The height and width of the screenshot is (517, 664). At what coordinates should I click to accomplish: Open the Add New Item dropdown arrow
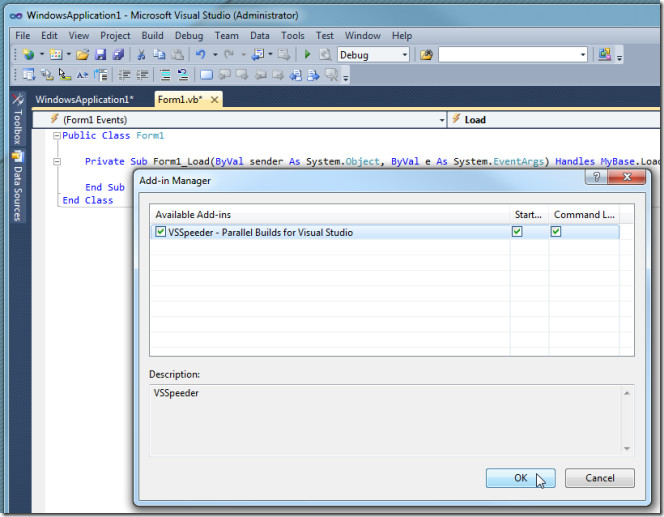pyautogui.click(x=68, y=54)
